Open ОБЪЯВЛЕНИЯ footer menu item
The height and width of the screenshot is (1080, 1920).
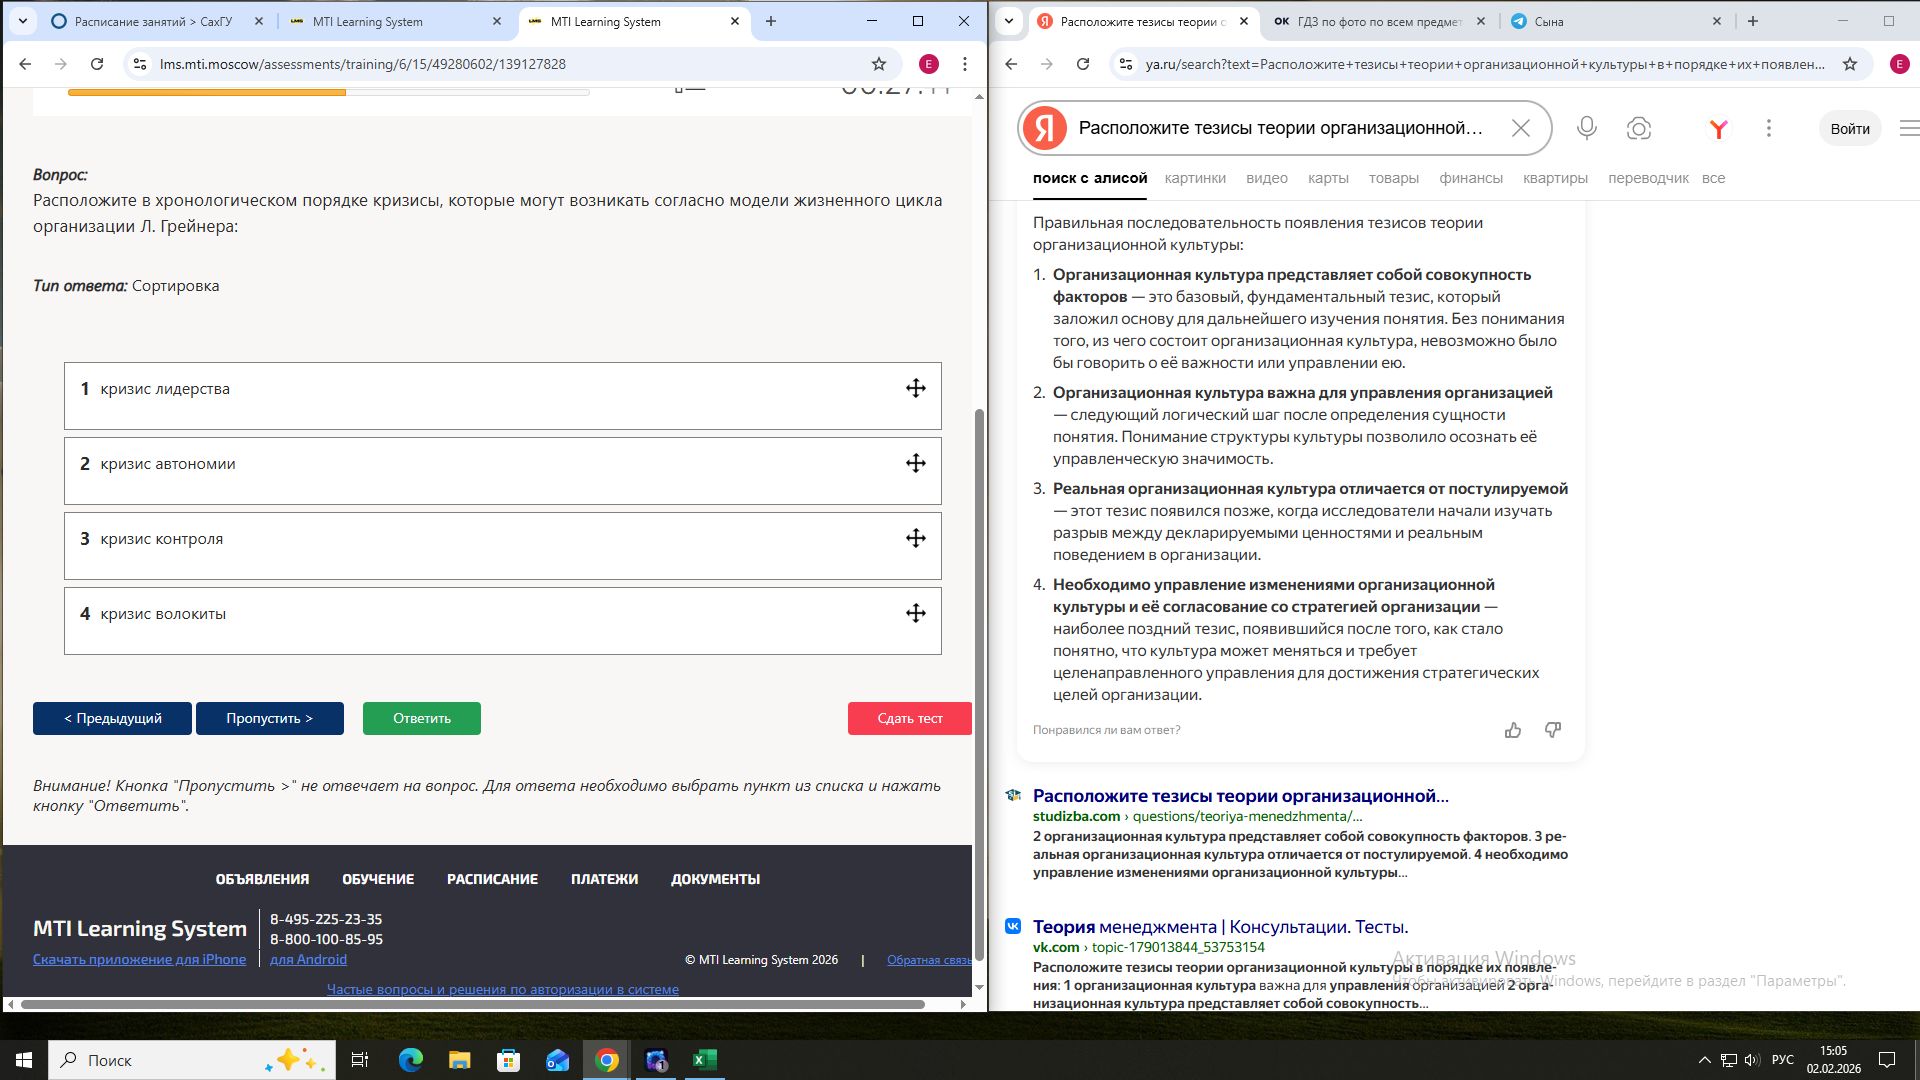point(262,879)
